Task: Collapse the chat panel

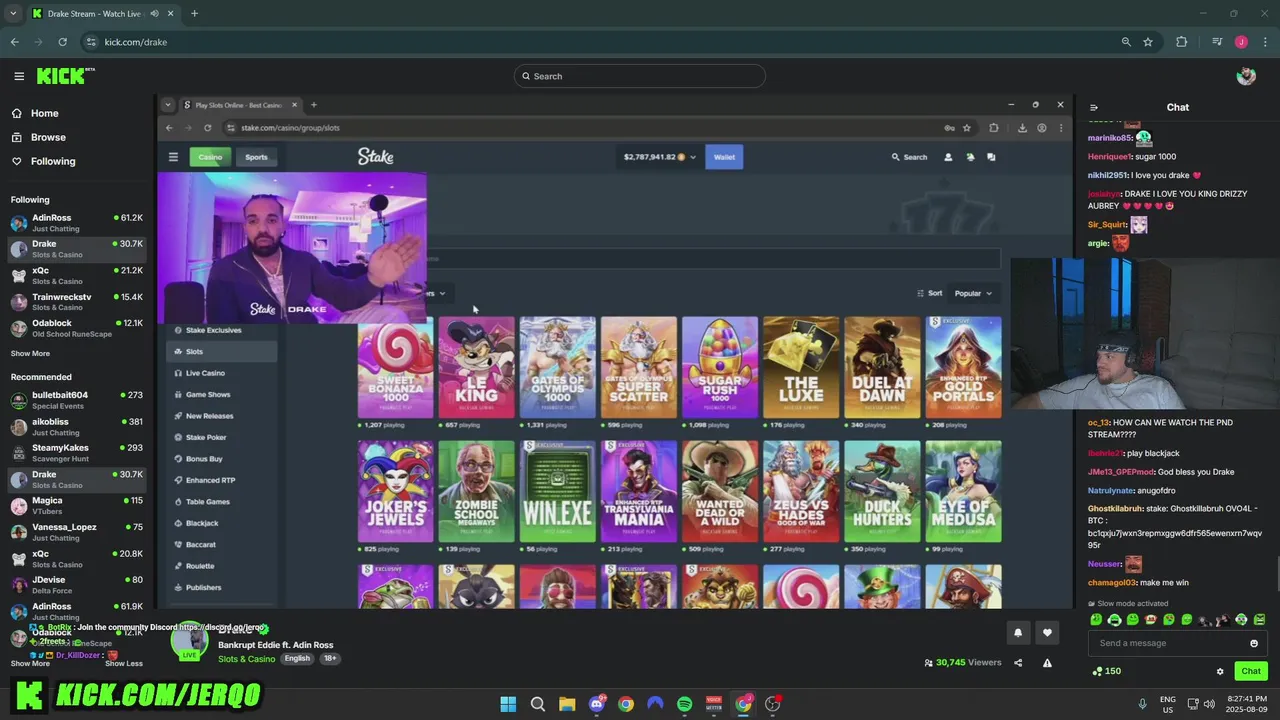Action: point(1094,107)
